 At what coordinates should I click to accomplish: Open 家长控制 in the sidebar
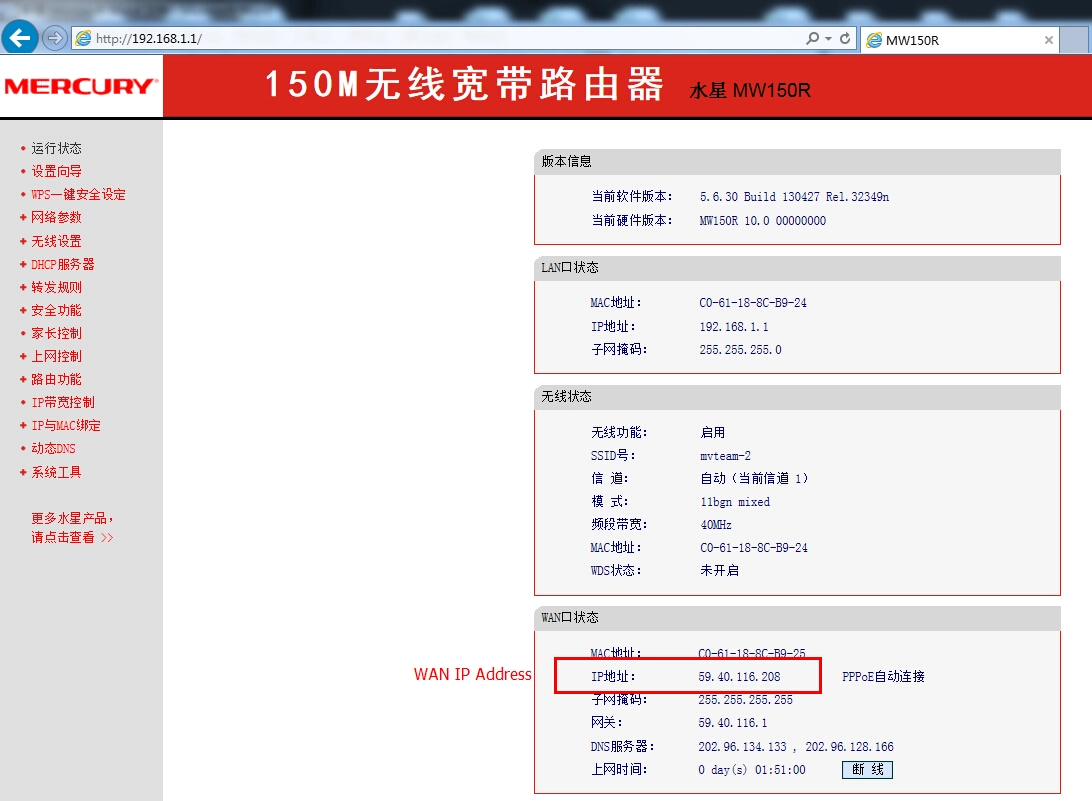56,333
